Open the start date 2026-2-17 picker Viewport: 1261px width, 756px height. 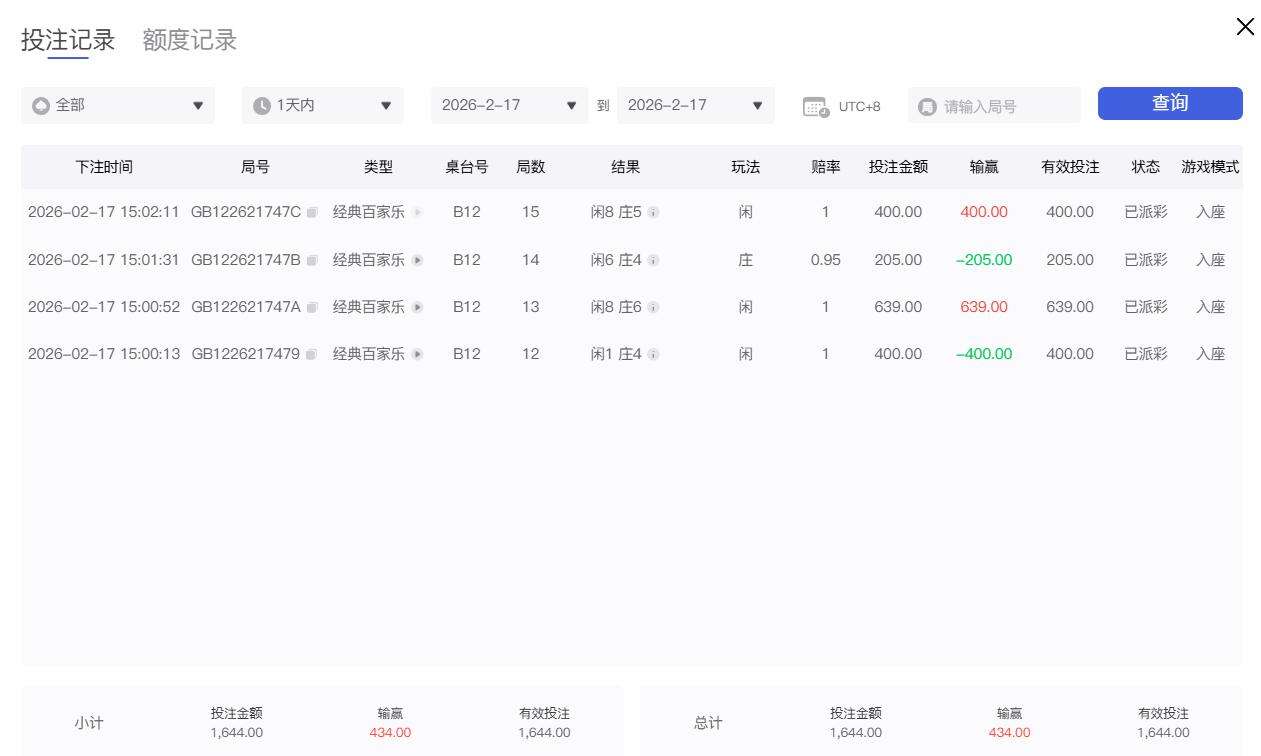click(509, 105)
